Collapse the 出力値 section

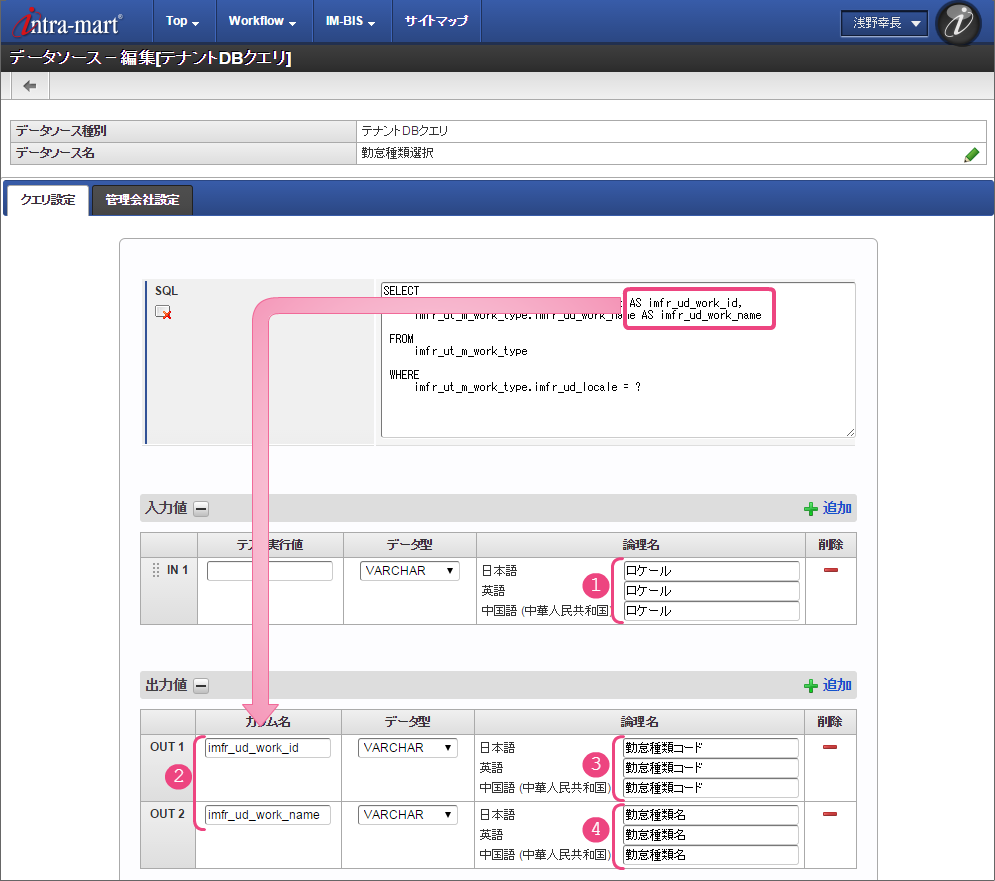click(x=201, y=686)
